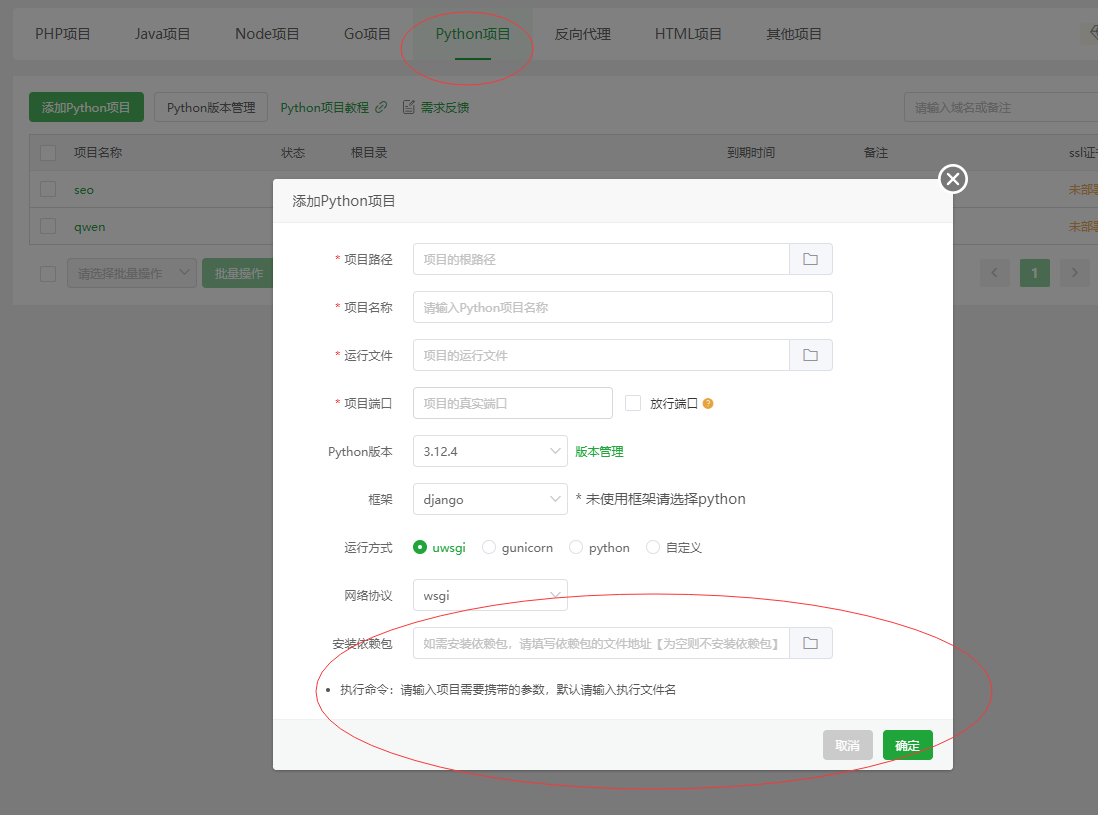Viewport: 1098px width, 815px height.
Task: Switch to 其他项目 tab
Action: coord(794,34)
